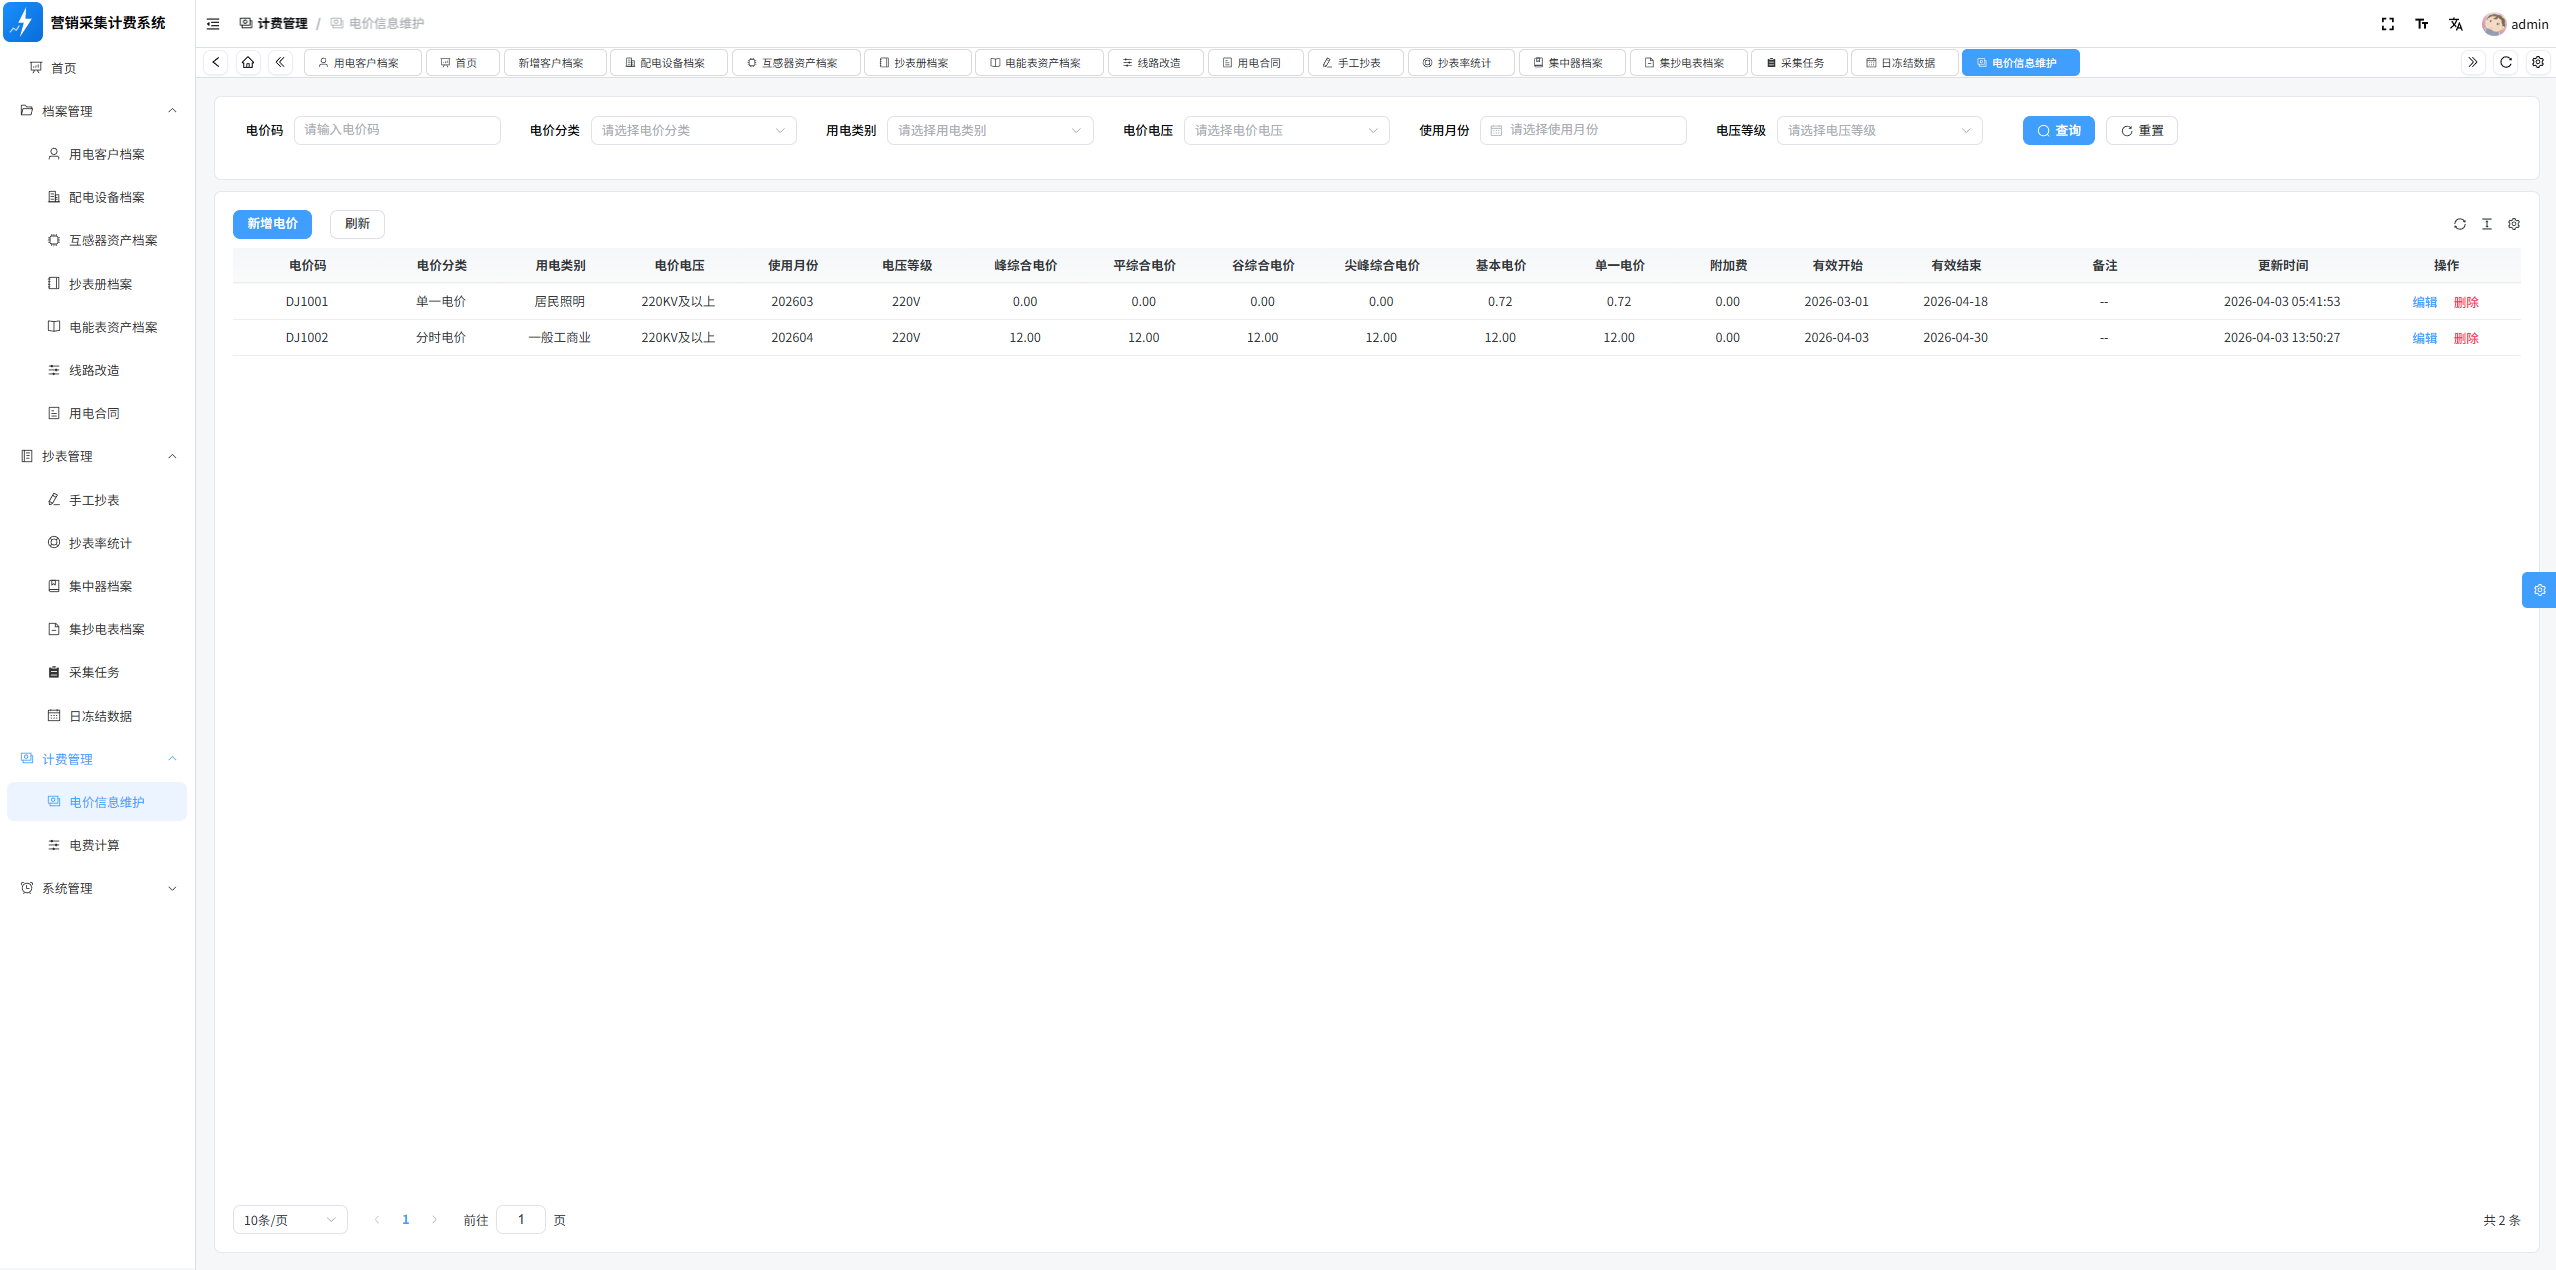Focus the 电价码 input field
The width and height of the screenshot is (2556, 1270).
pos(397,130)
